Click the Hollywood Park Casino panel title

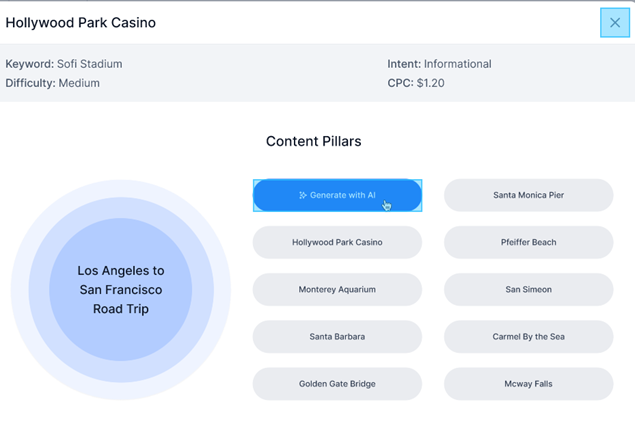(x=81, y=23)
